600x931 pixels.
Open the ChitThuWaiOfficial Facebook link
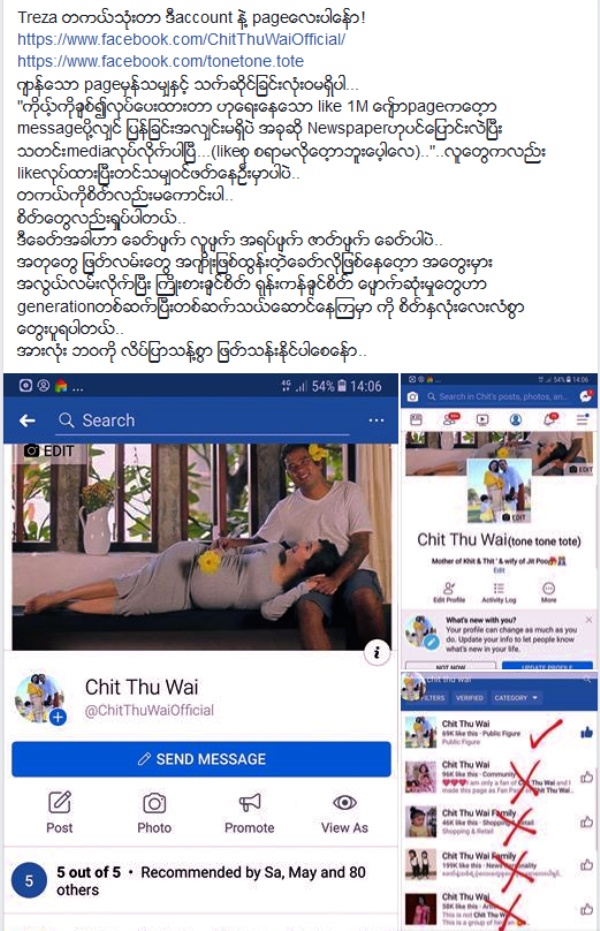click(x=181, y=40)
